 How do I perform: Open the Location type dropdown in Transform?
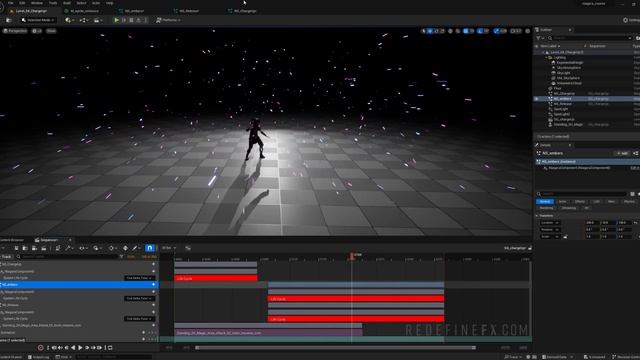pos(549,223)
